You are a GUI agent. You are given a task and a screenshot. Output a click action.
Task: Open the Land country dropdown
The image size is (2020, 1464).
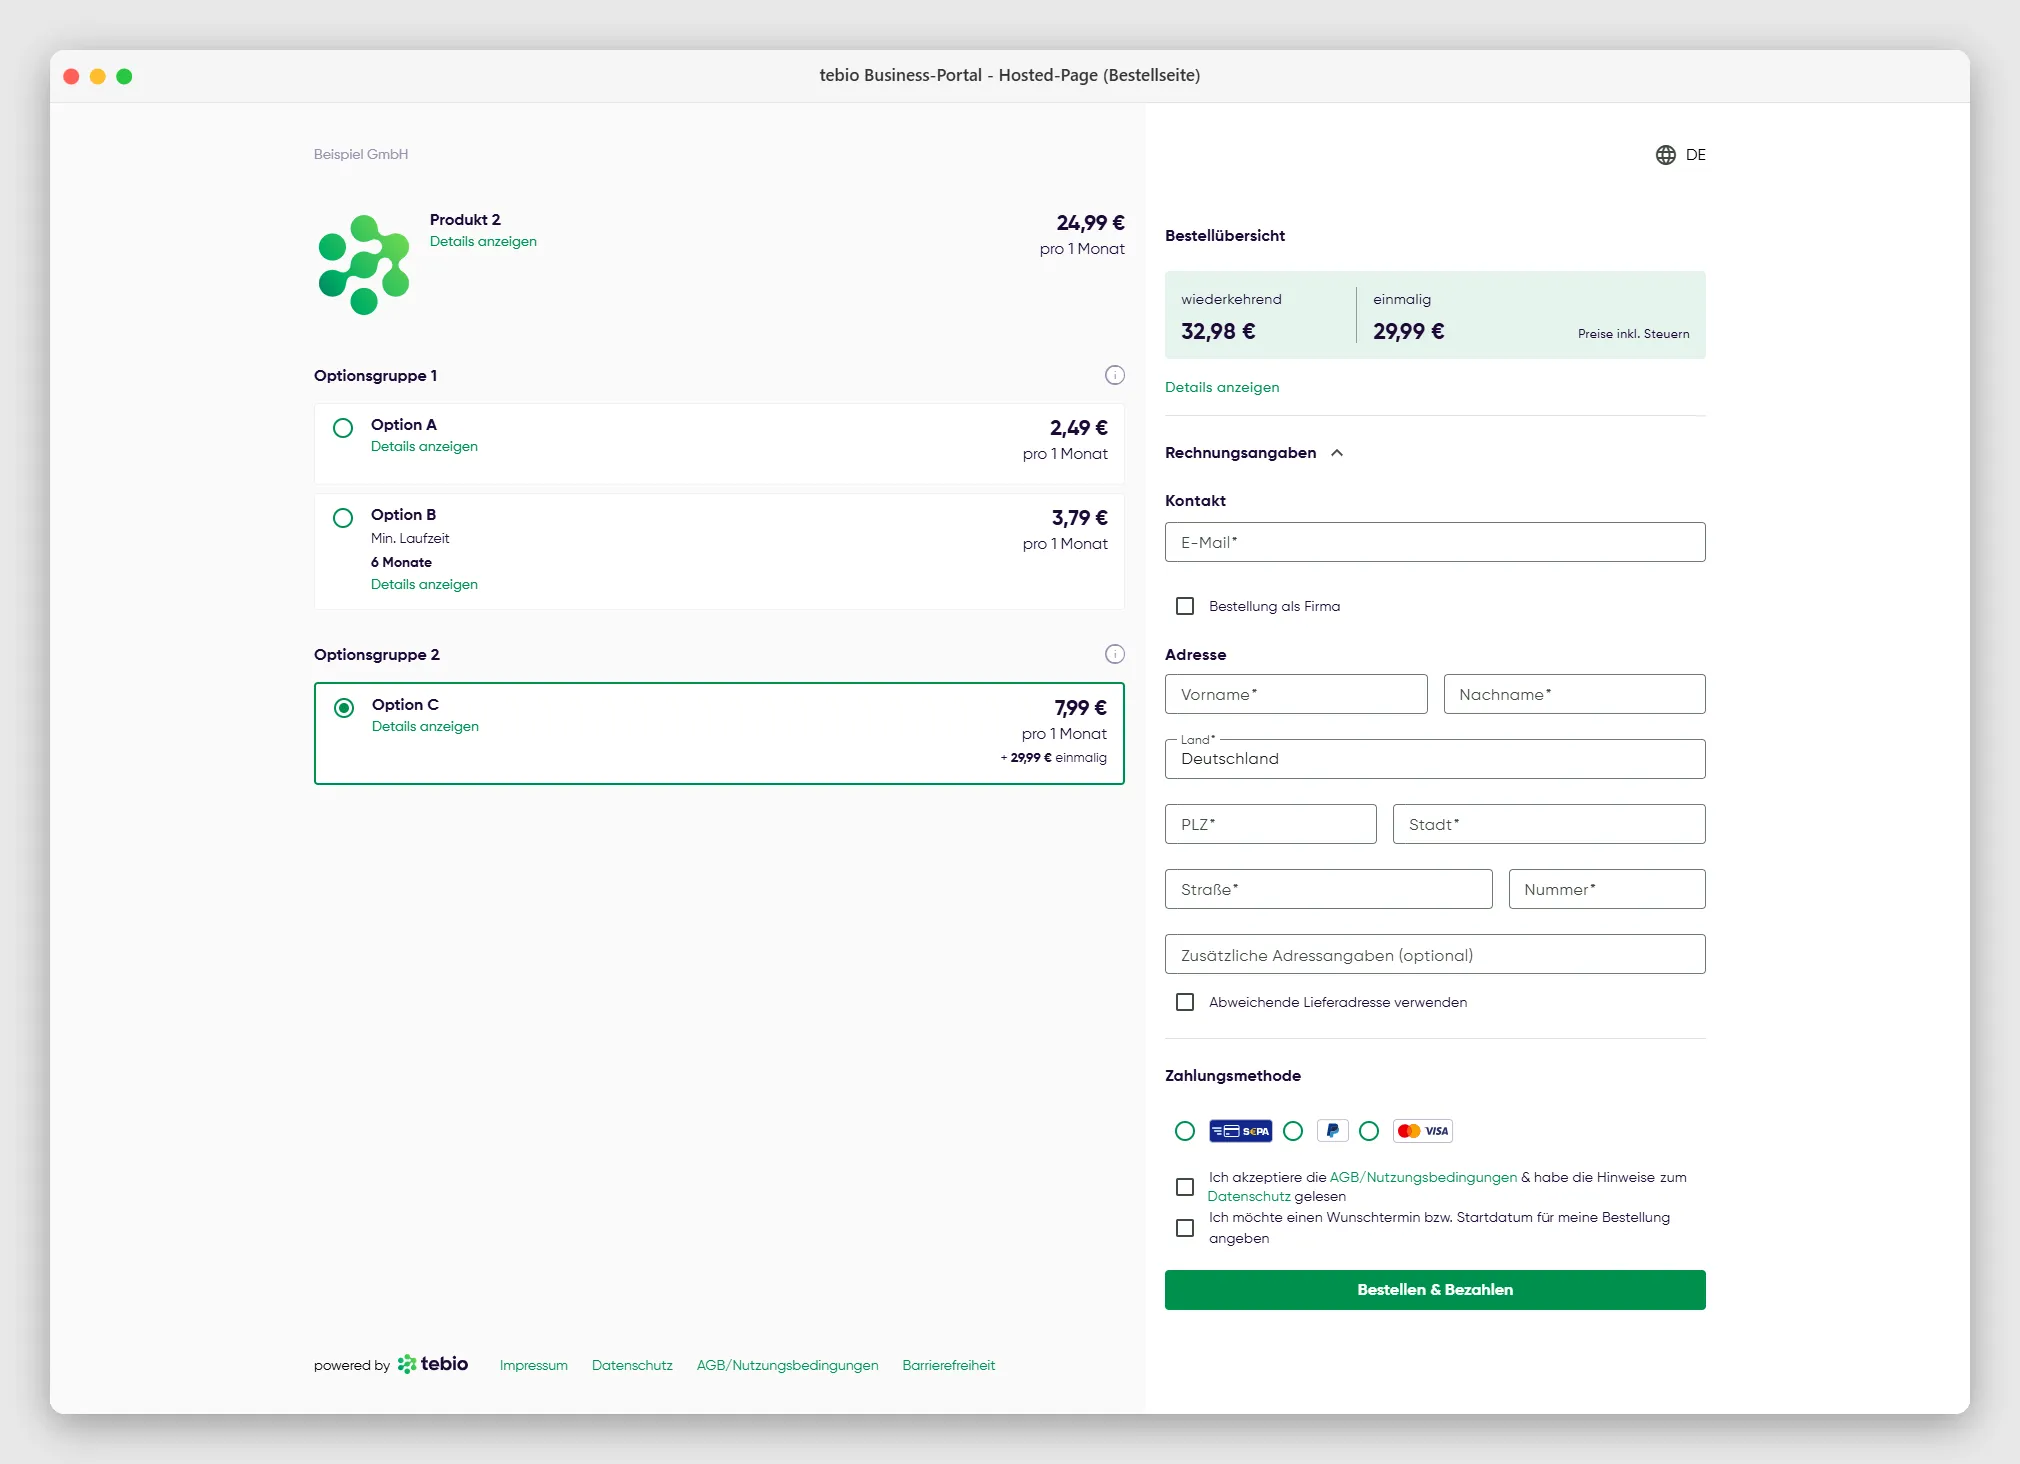click(1435, 759)
